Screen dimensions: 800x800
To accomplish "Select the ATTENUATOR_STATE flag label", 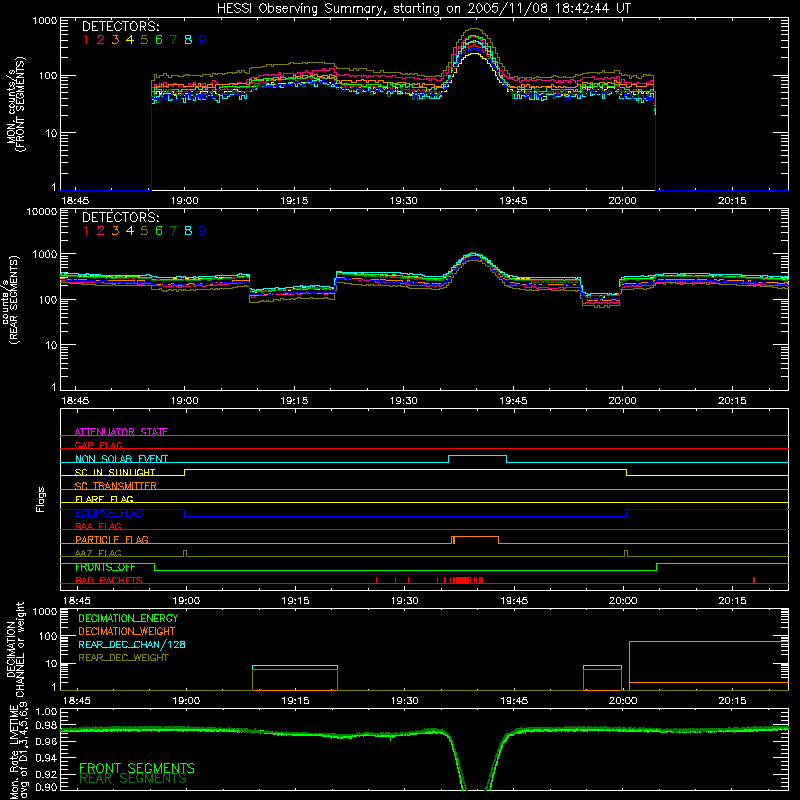I will (x=121, y=432).
